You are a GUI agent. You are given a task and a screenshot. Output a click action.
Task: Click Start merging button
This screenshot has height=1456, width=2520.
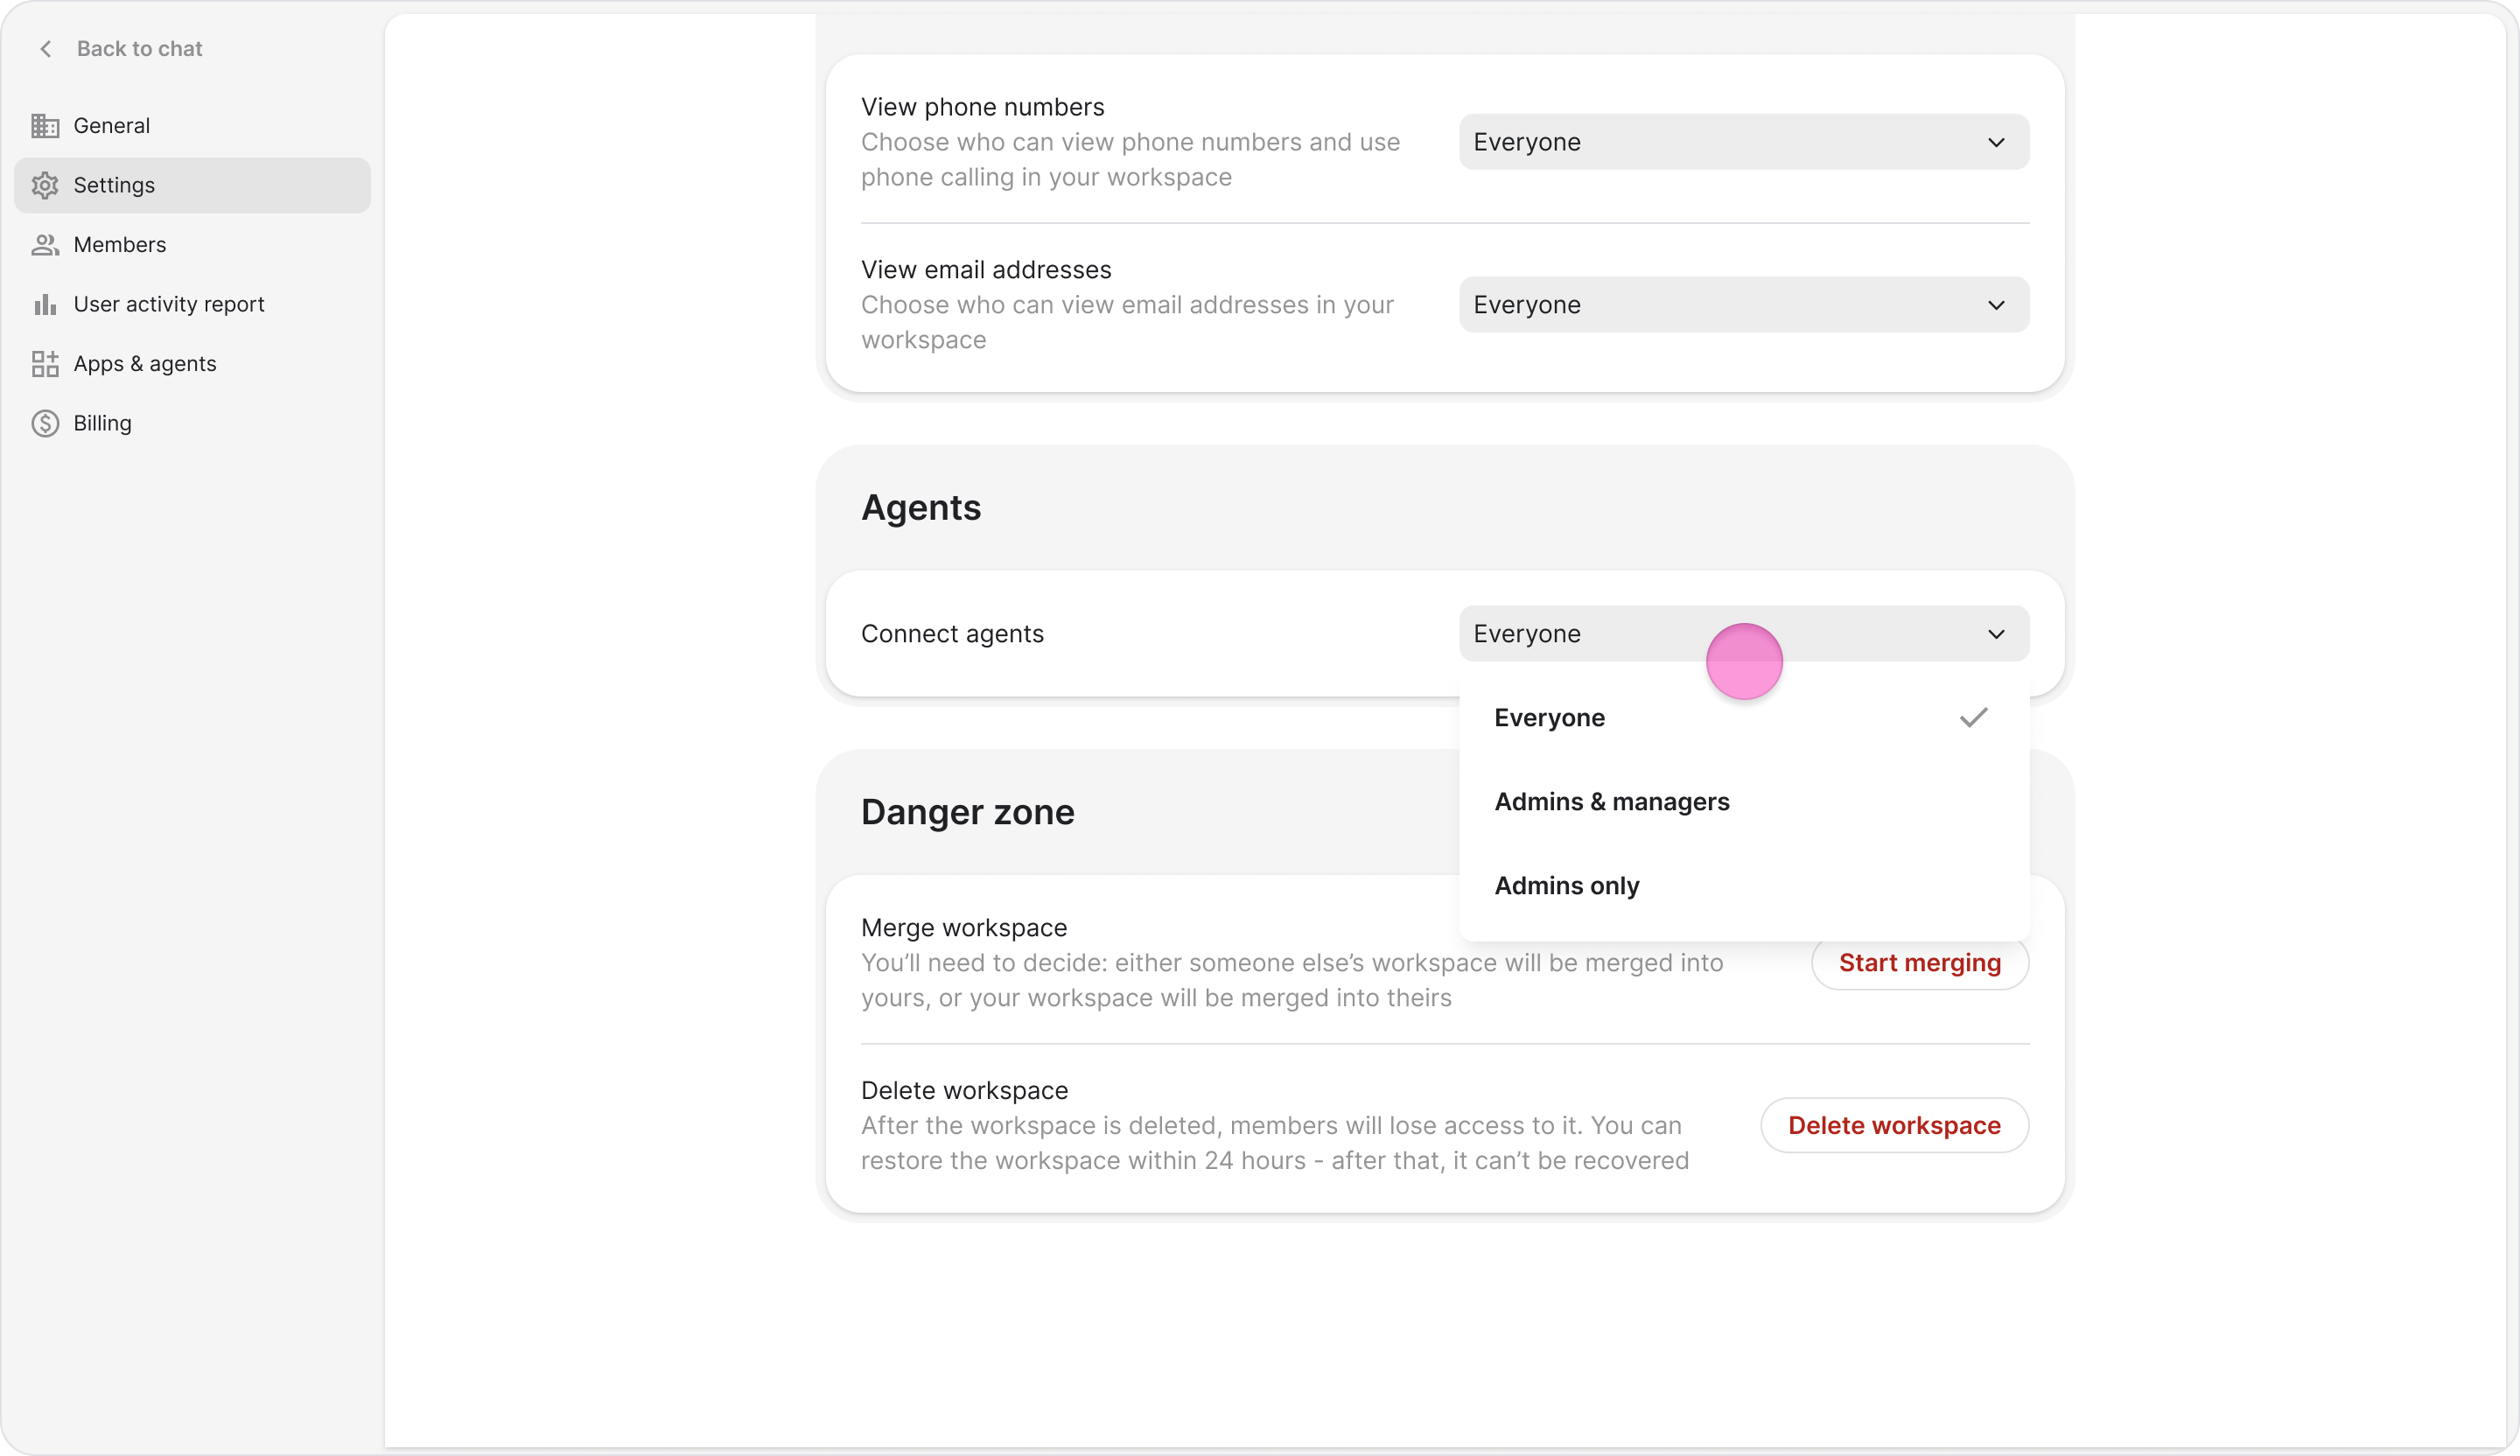tap(1920, 963)
